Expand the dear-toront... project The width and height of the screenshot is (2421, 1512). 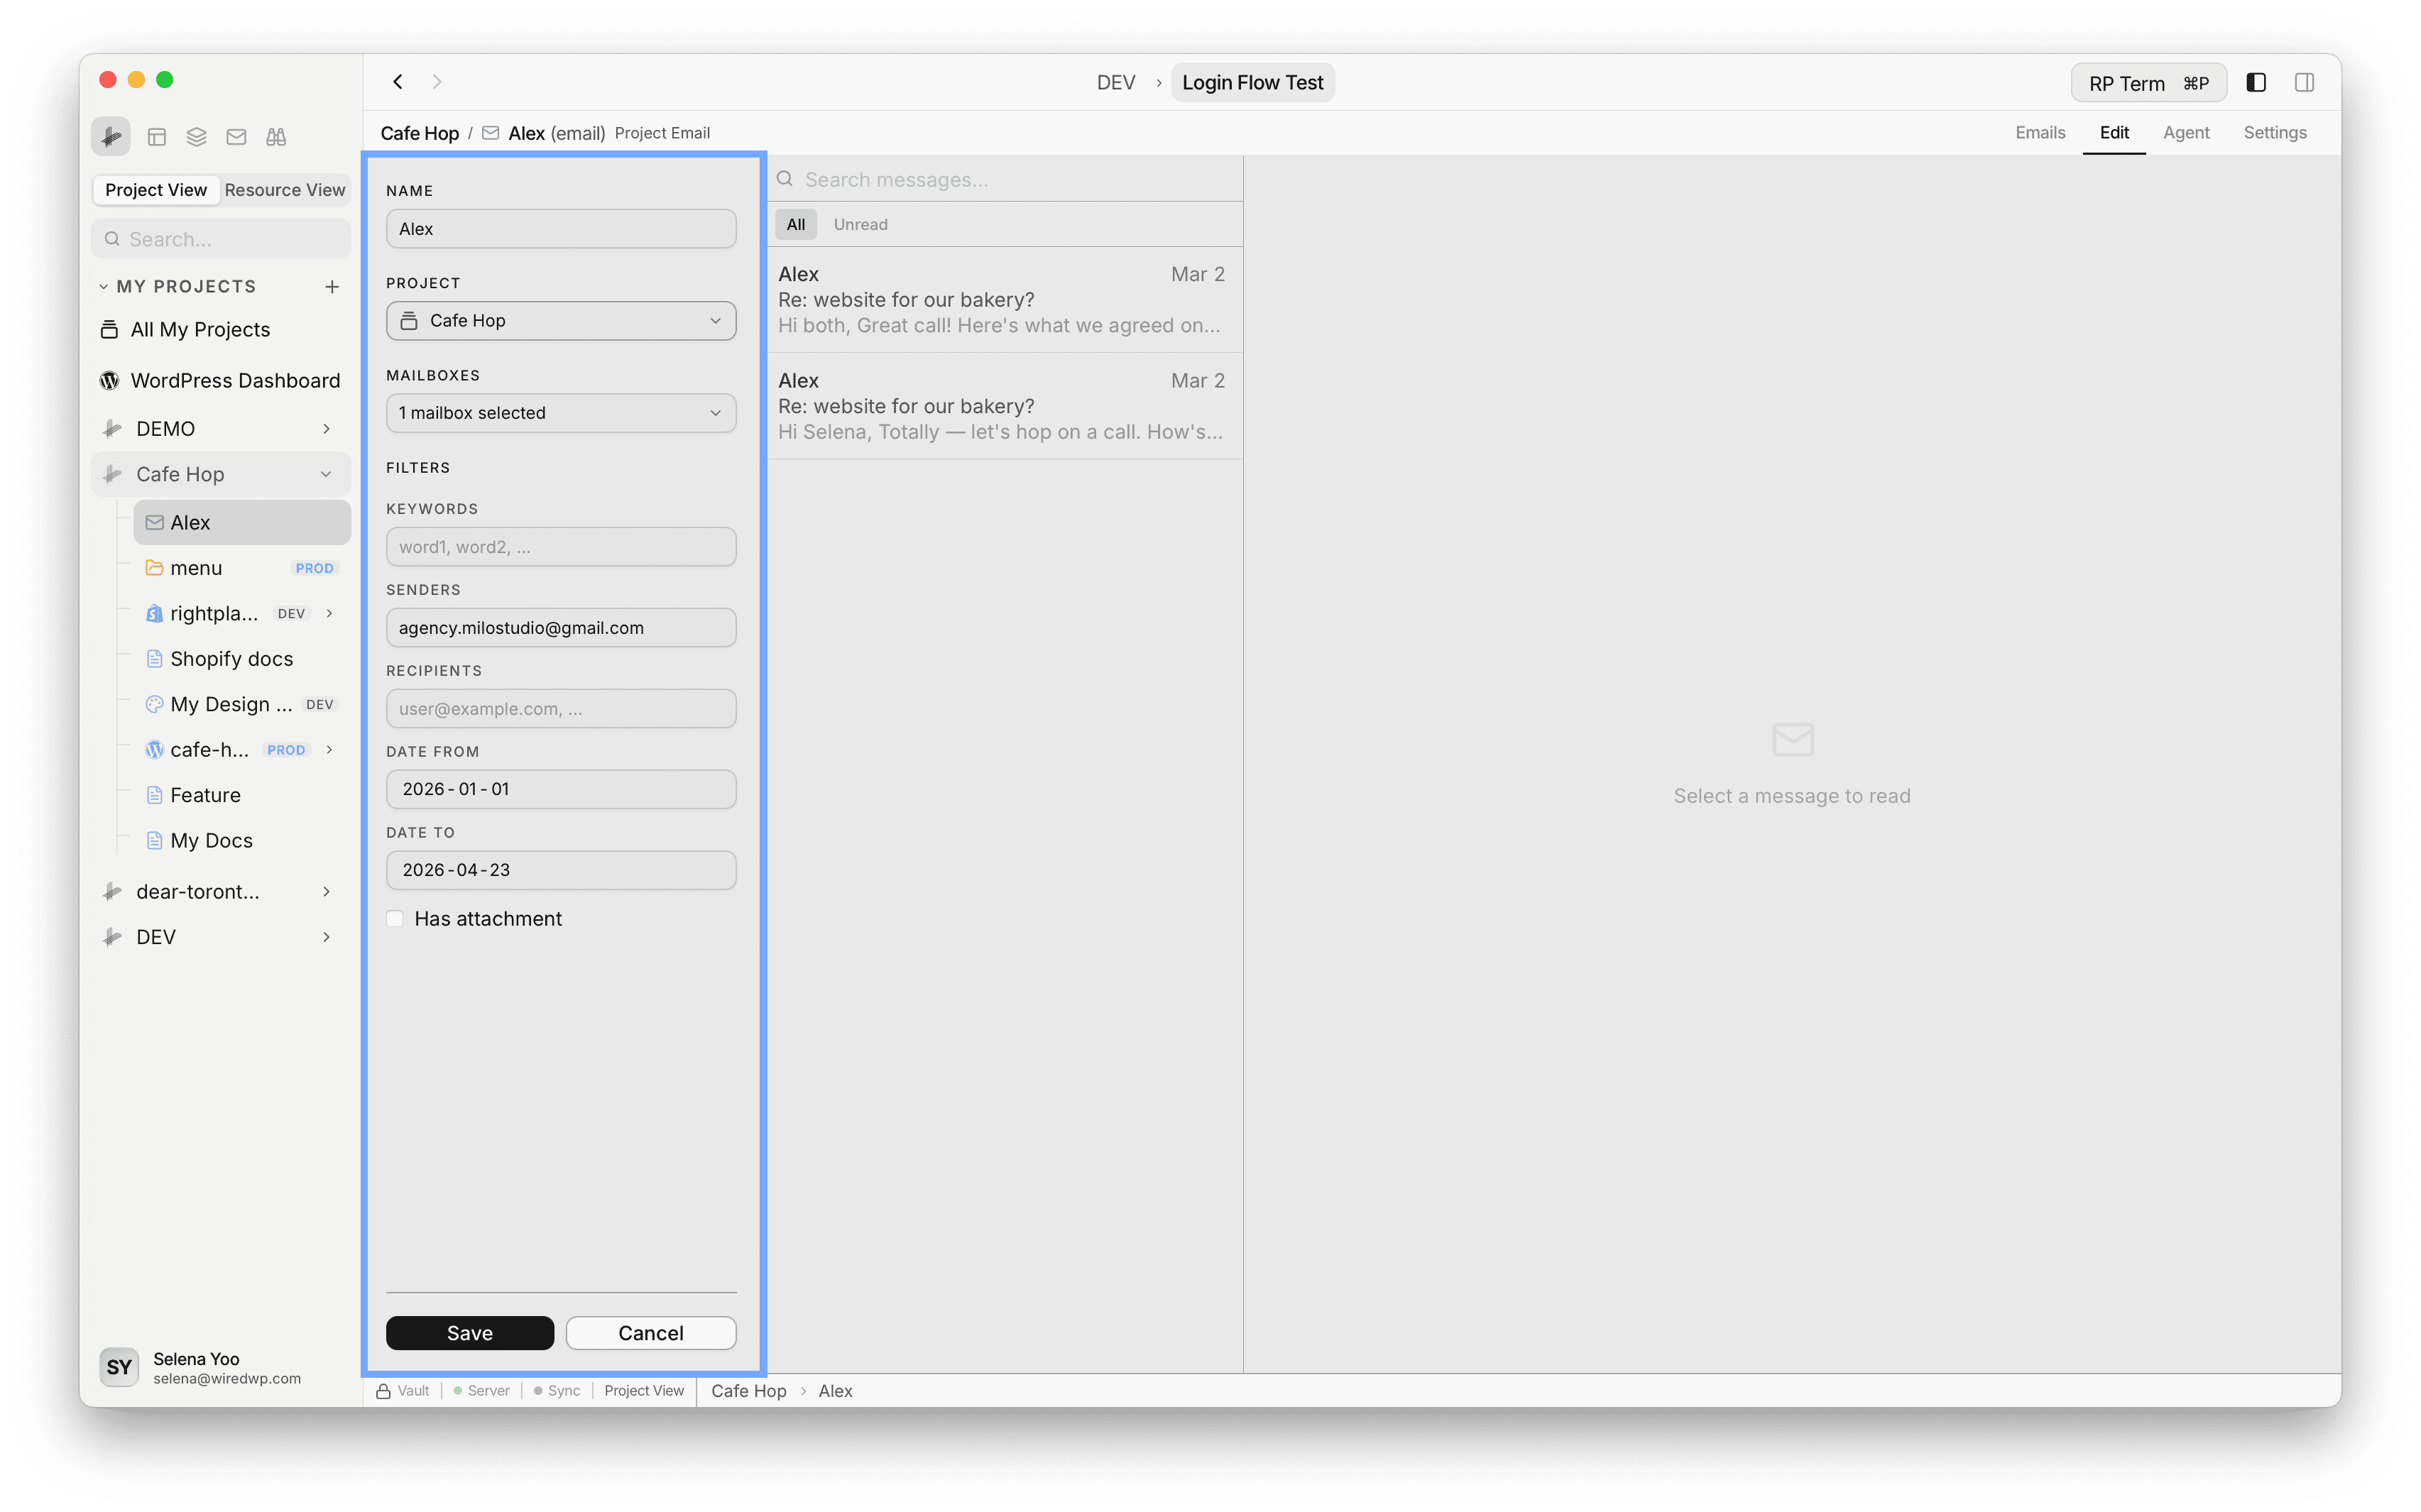point(326,892)
